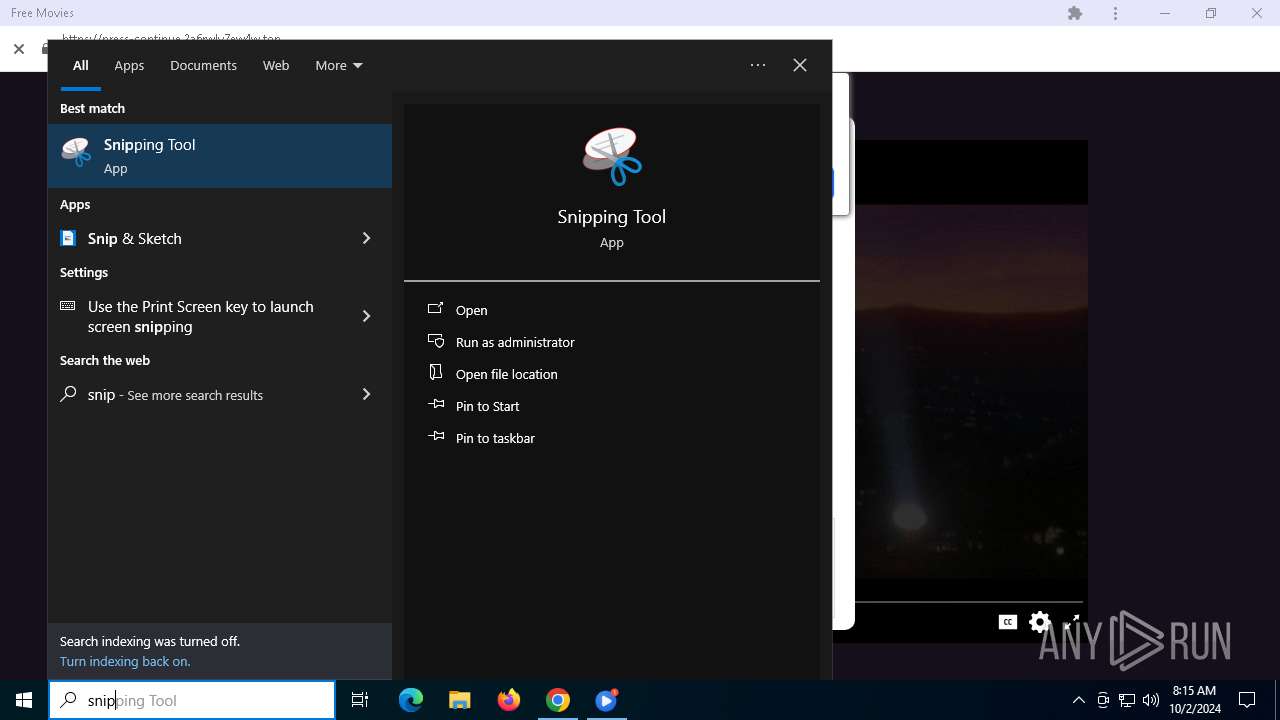Open the More filter dropdown
The image size is (1280, 720).
pyautogui.click(x=339, y=65)
